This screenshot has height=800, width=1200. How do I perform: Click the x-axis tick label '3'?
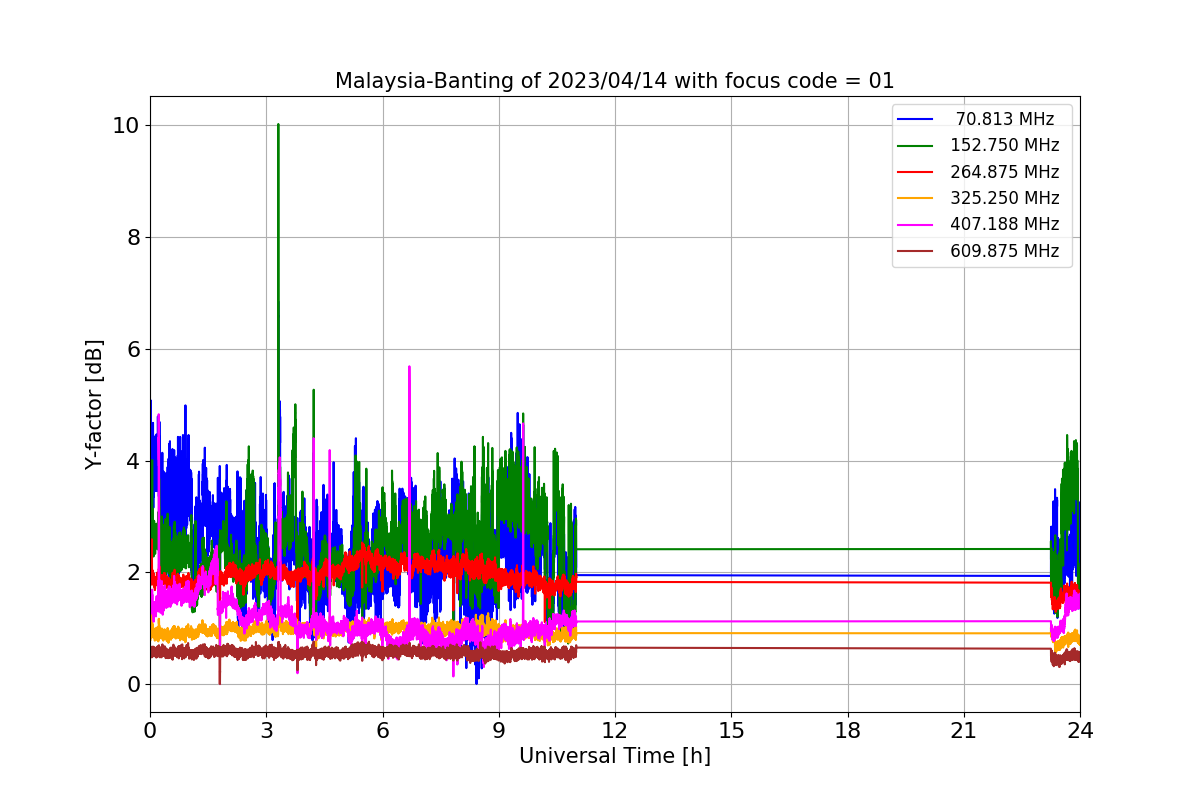pyautogui.click(x=266, y=731)
